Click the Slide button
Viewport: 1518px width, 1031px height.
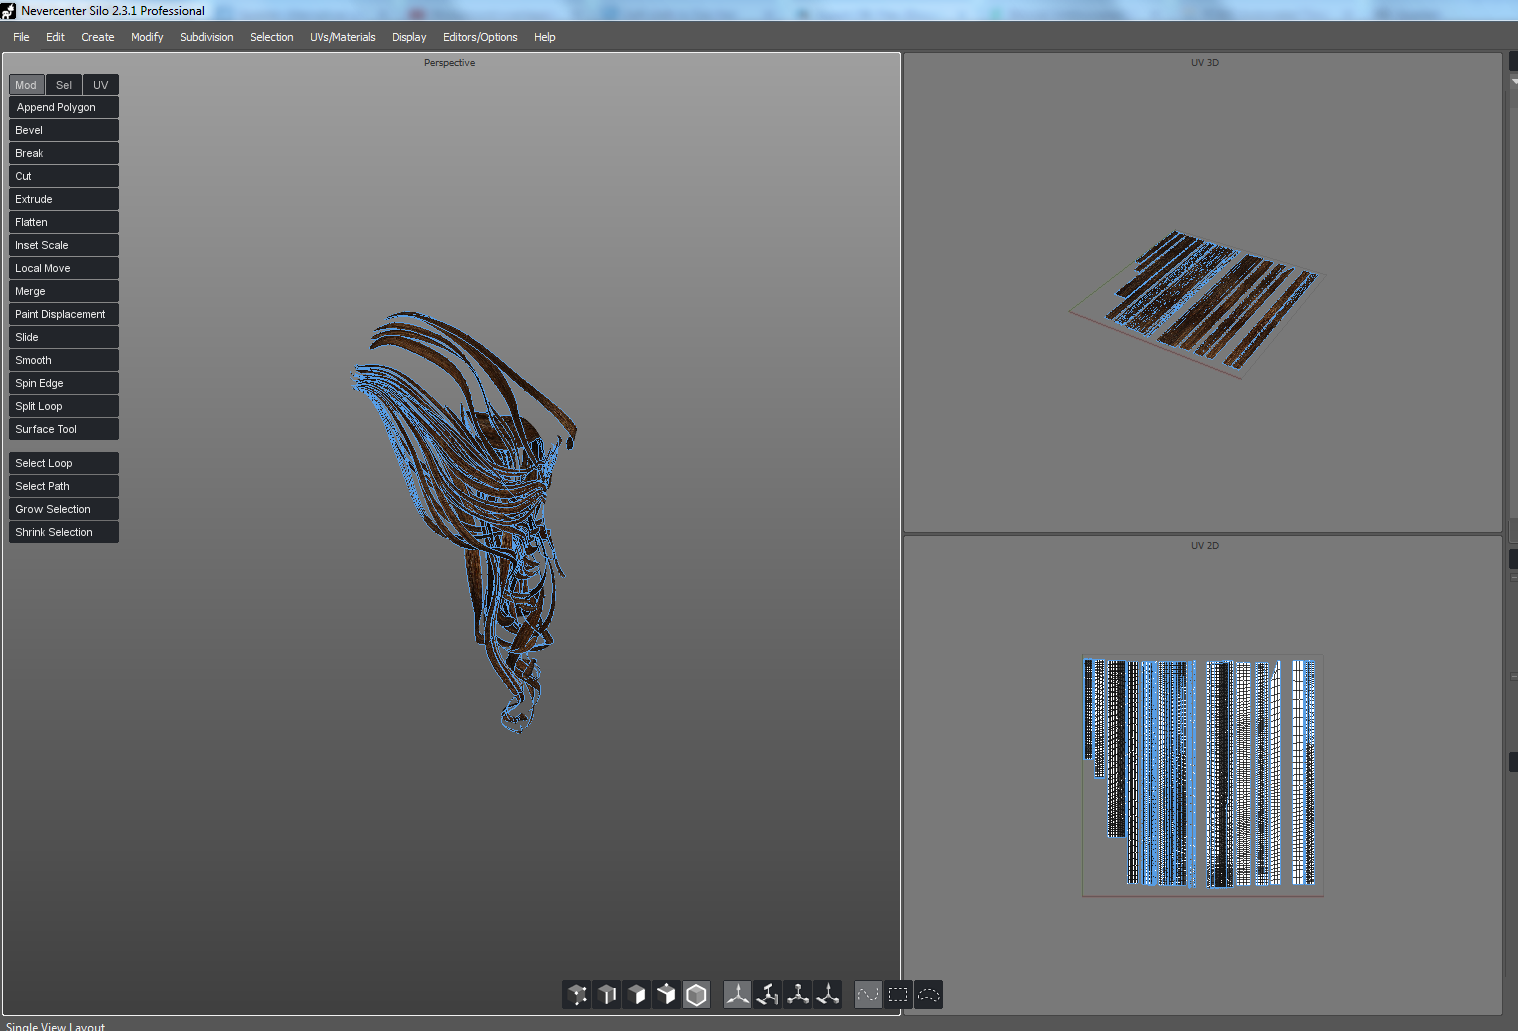click(64, 337)
